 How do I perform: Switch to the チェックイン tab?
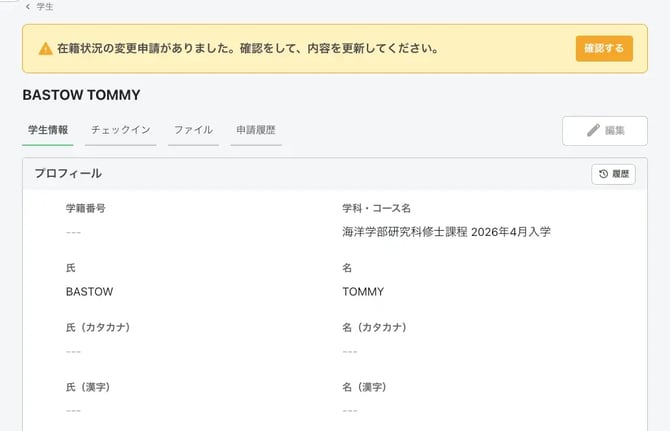(120, 130)
